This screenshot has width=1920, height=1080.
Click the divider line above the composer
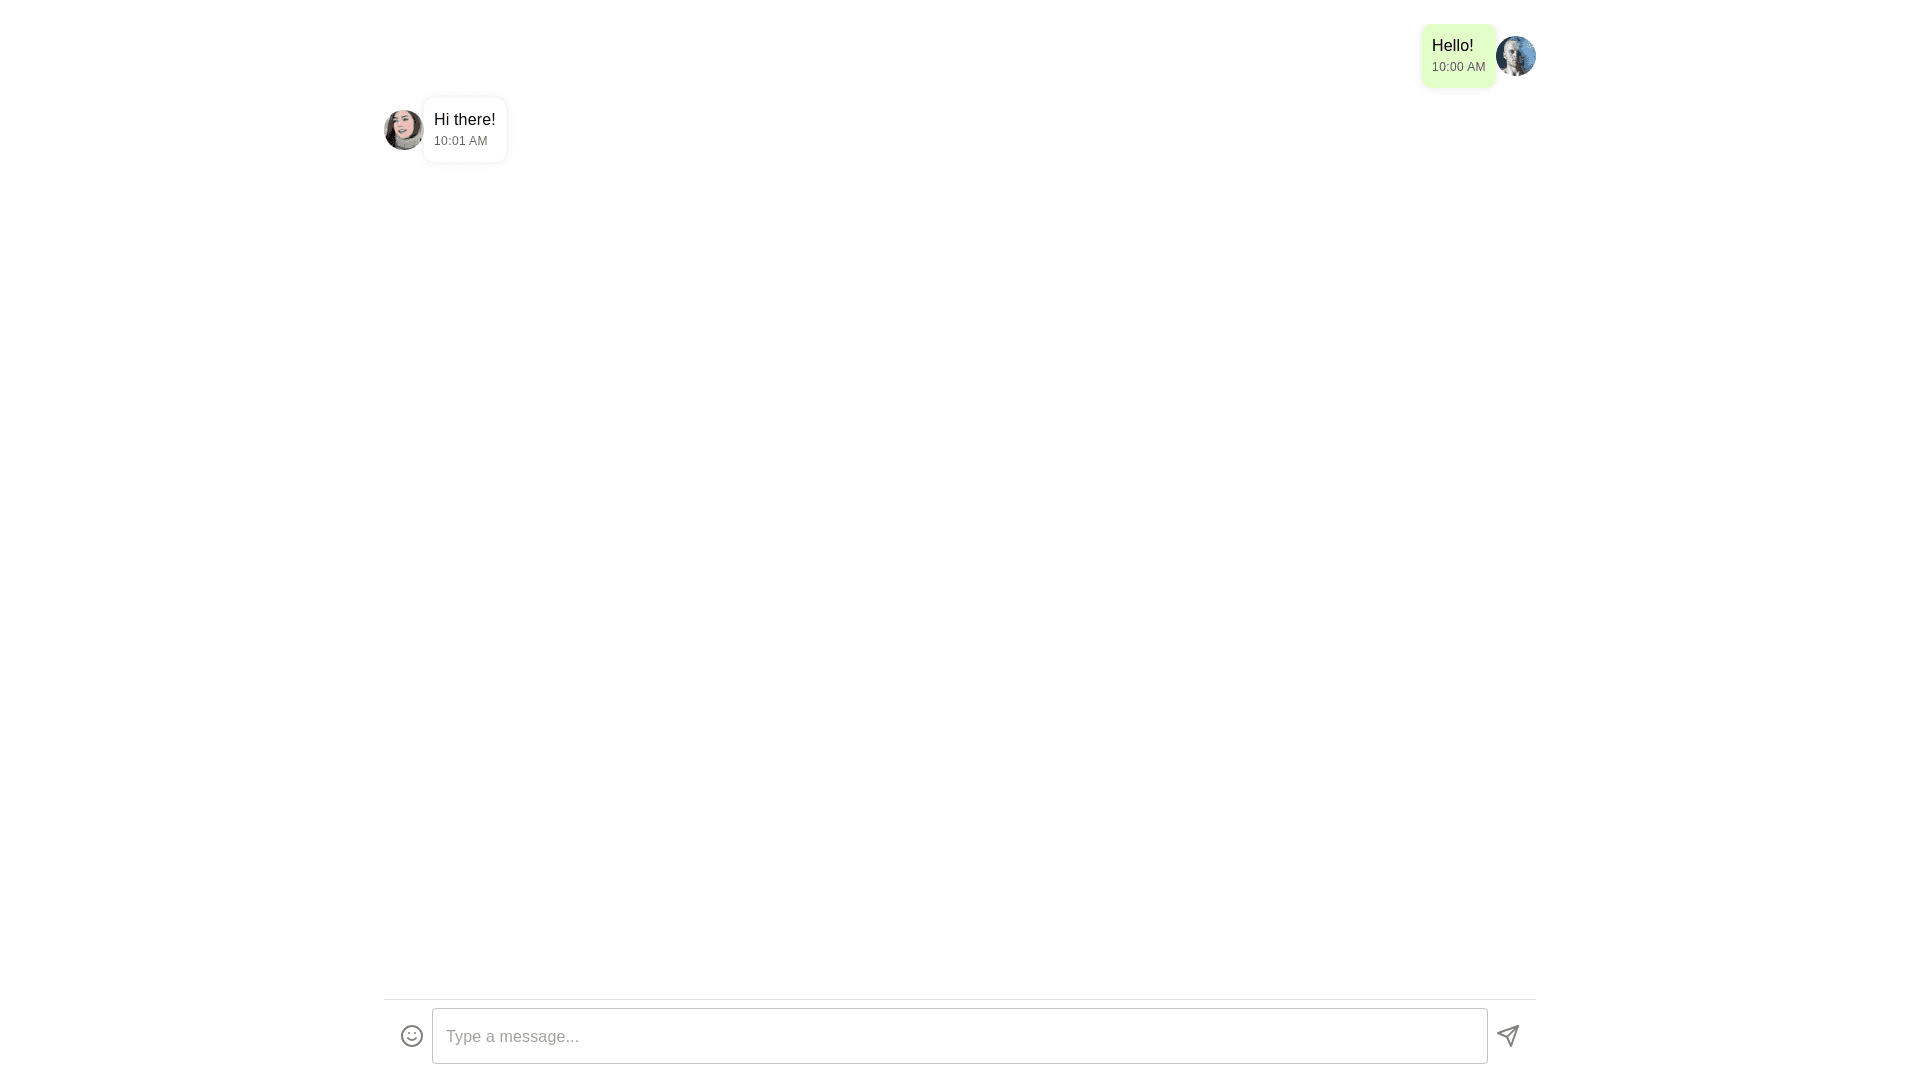(x=960, y=999)
